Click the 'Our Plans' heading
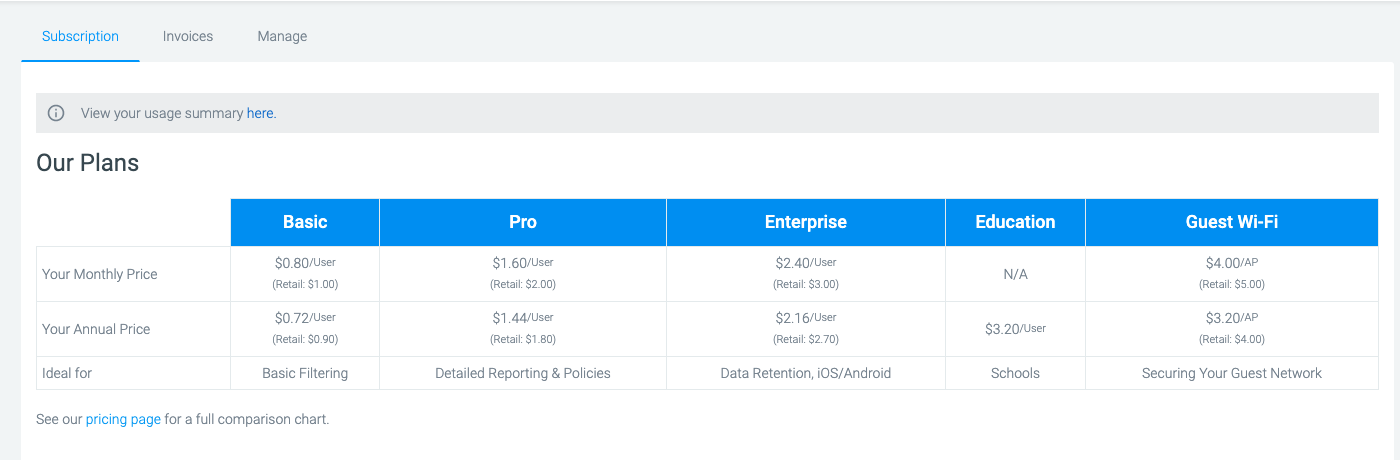The image size is (1400, 460). [x=88, y=163]
